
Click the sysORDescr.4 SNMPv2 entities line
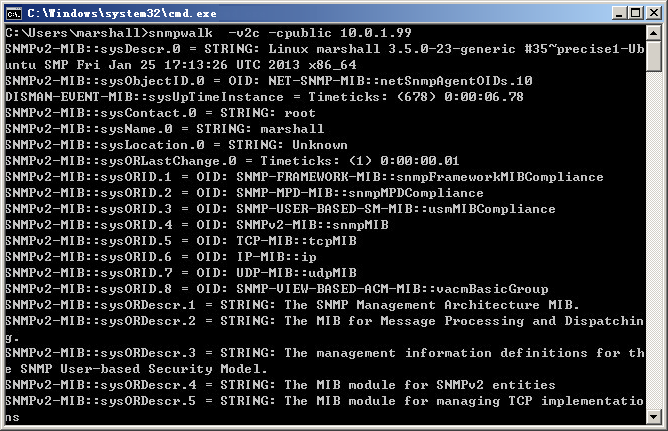(x=280, y=385)
